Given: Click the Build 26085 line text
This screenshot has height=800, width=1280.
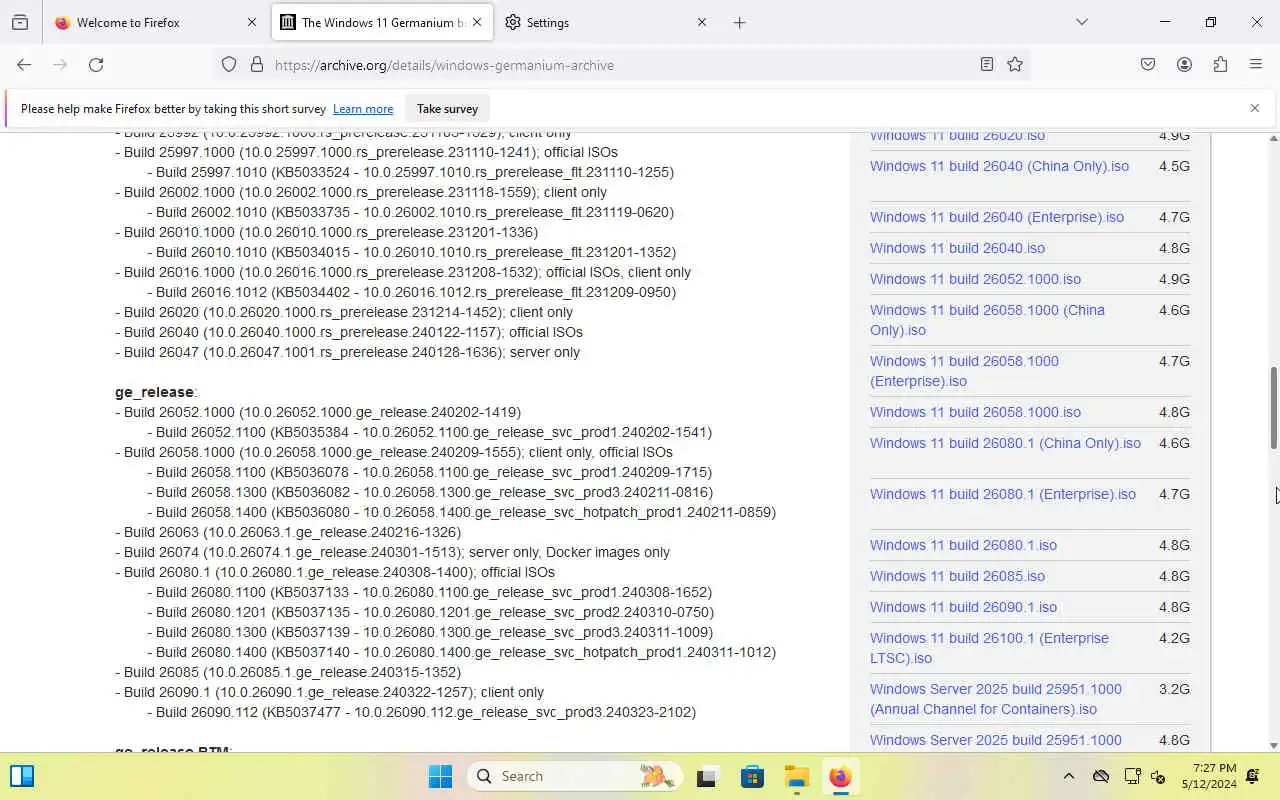Looking at the screenshot, I should point(288,672).
